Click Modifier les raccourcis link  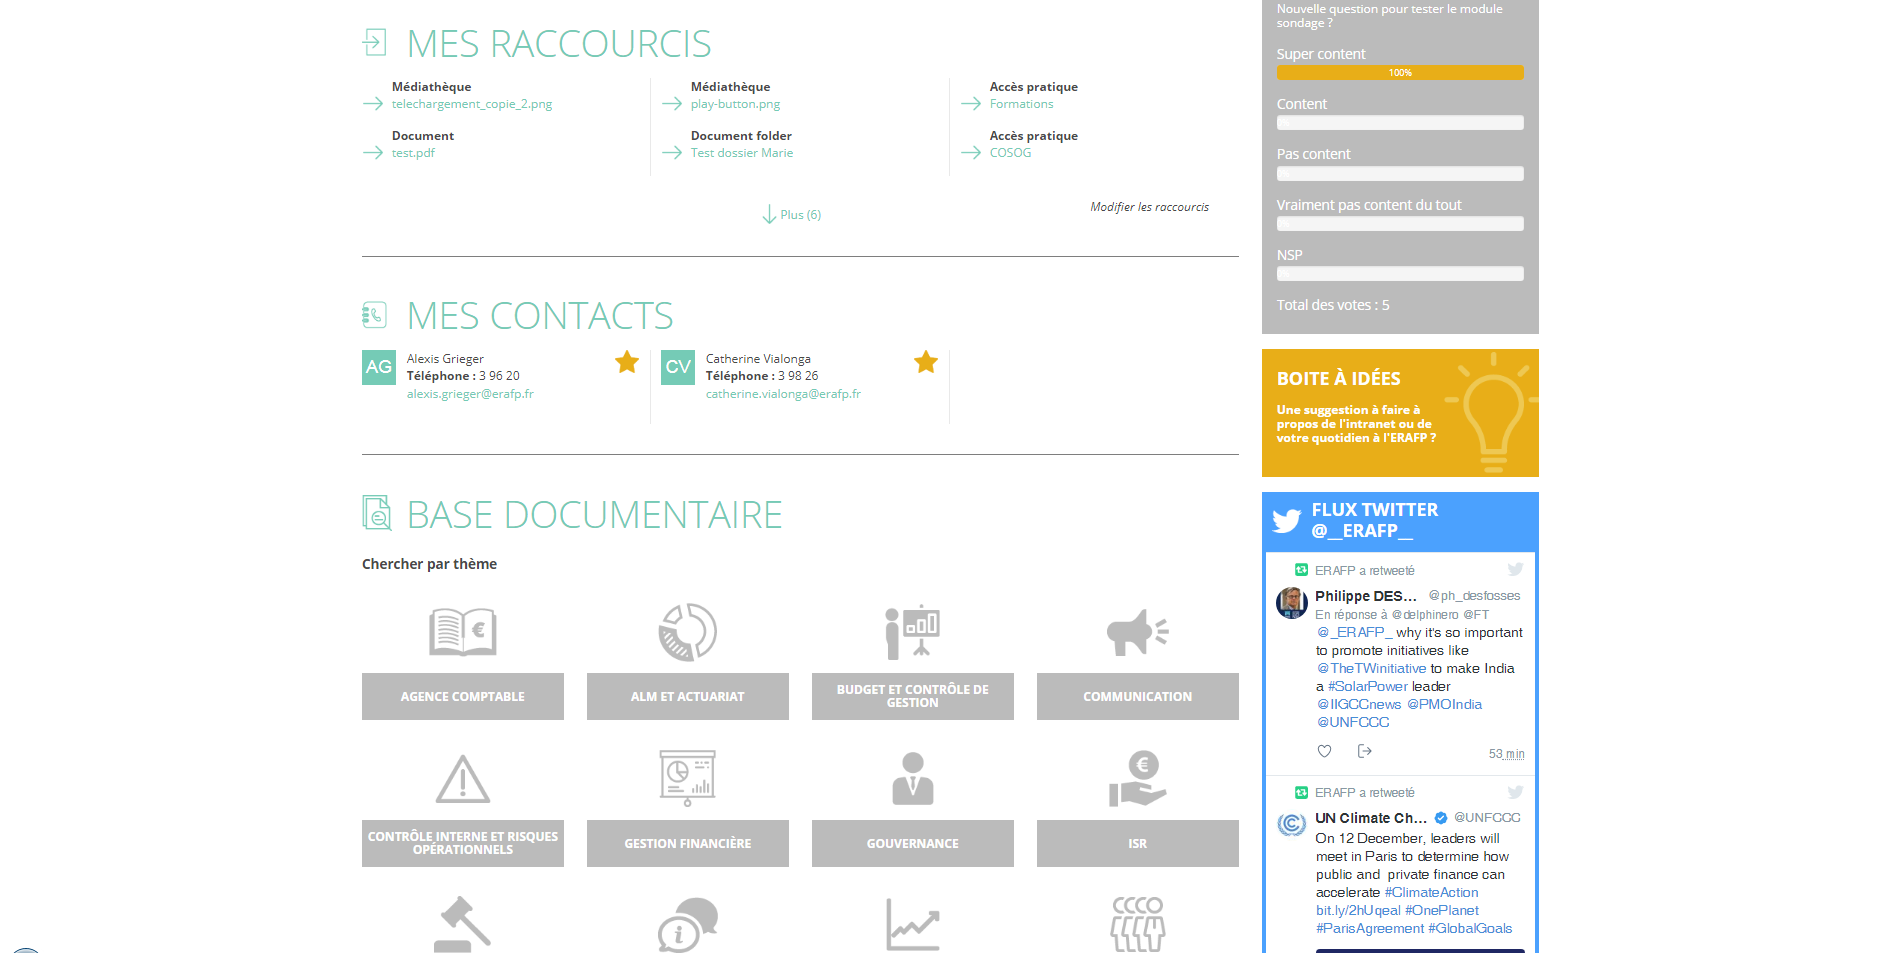[x=1149, y=207]
